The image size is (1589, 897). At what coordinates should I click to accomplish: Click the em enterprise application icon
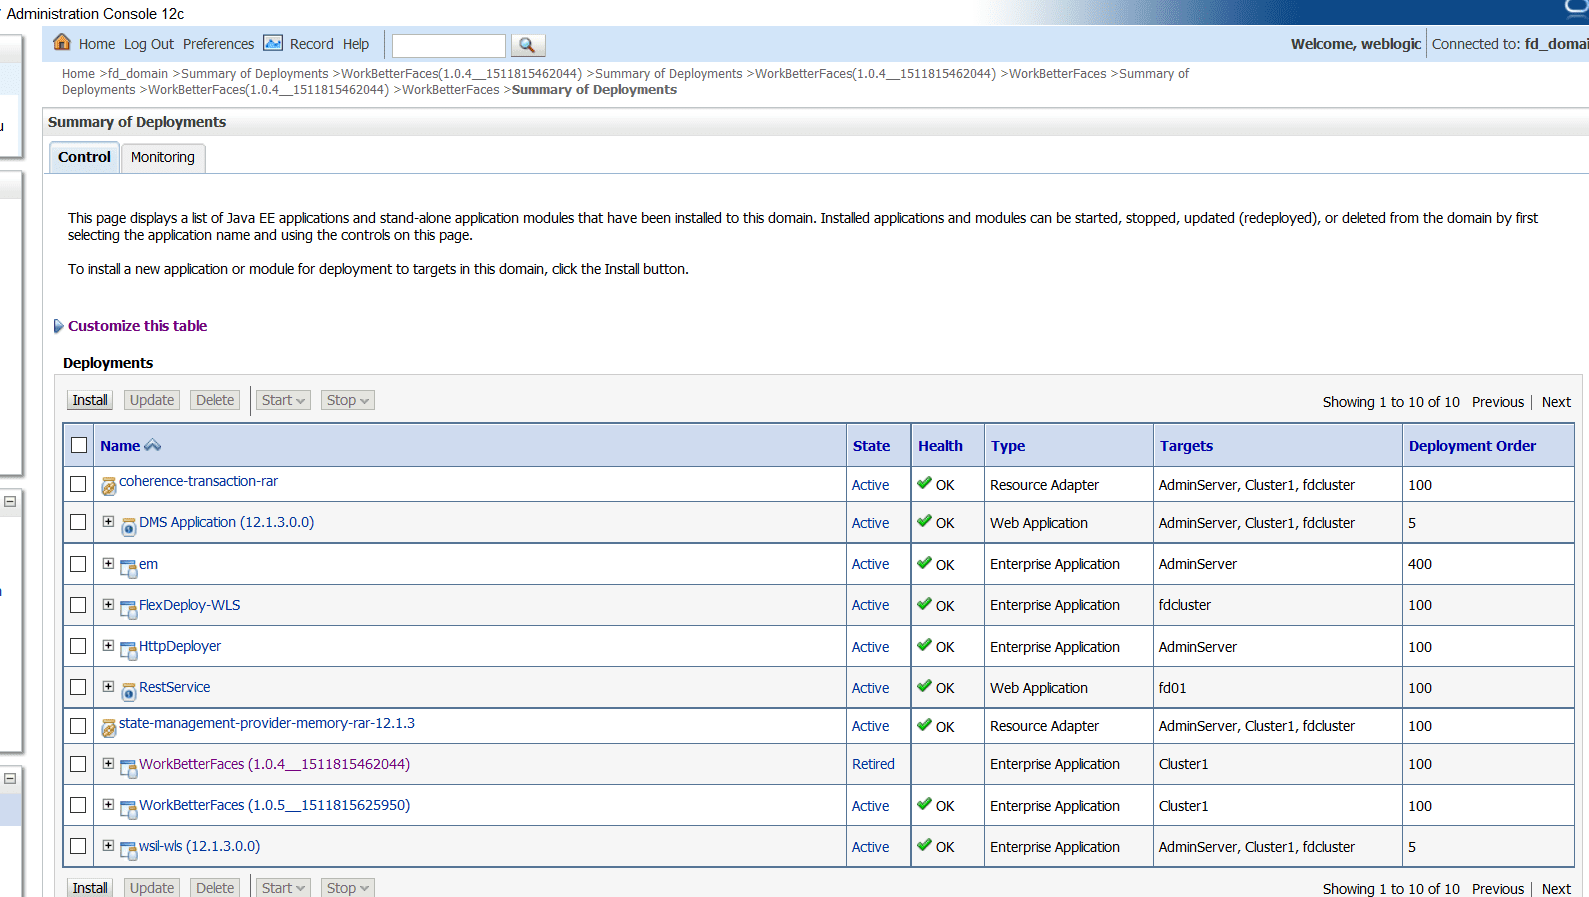pyautogui.click(x=129, y=569)
